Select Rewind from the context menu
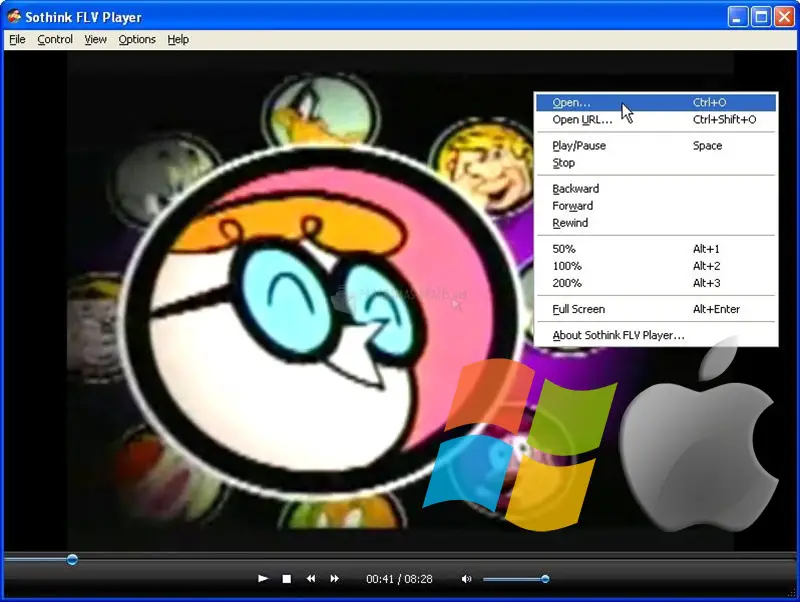 pyautogui.click(x=570, y=223)
